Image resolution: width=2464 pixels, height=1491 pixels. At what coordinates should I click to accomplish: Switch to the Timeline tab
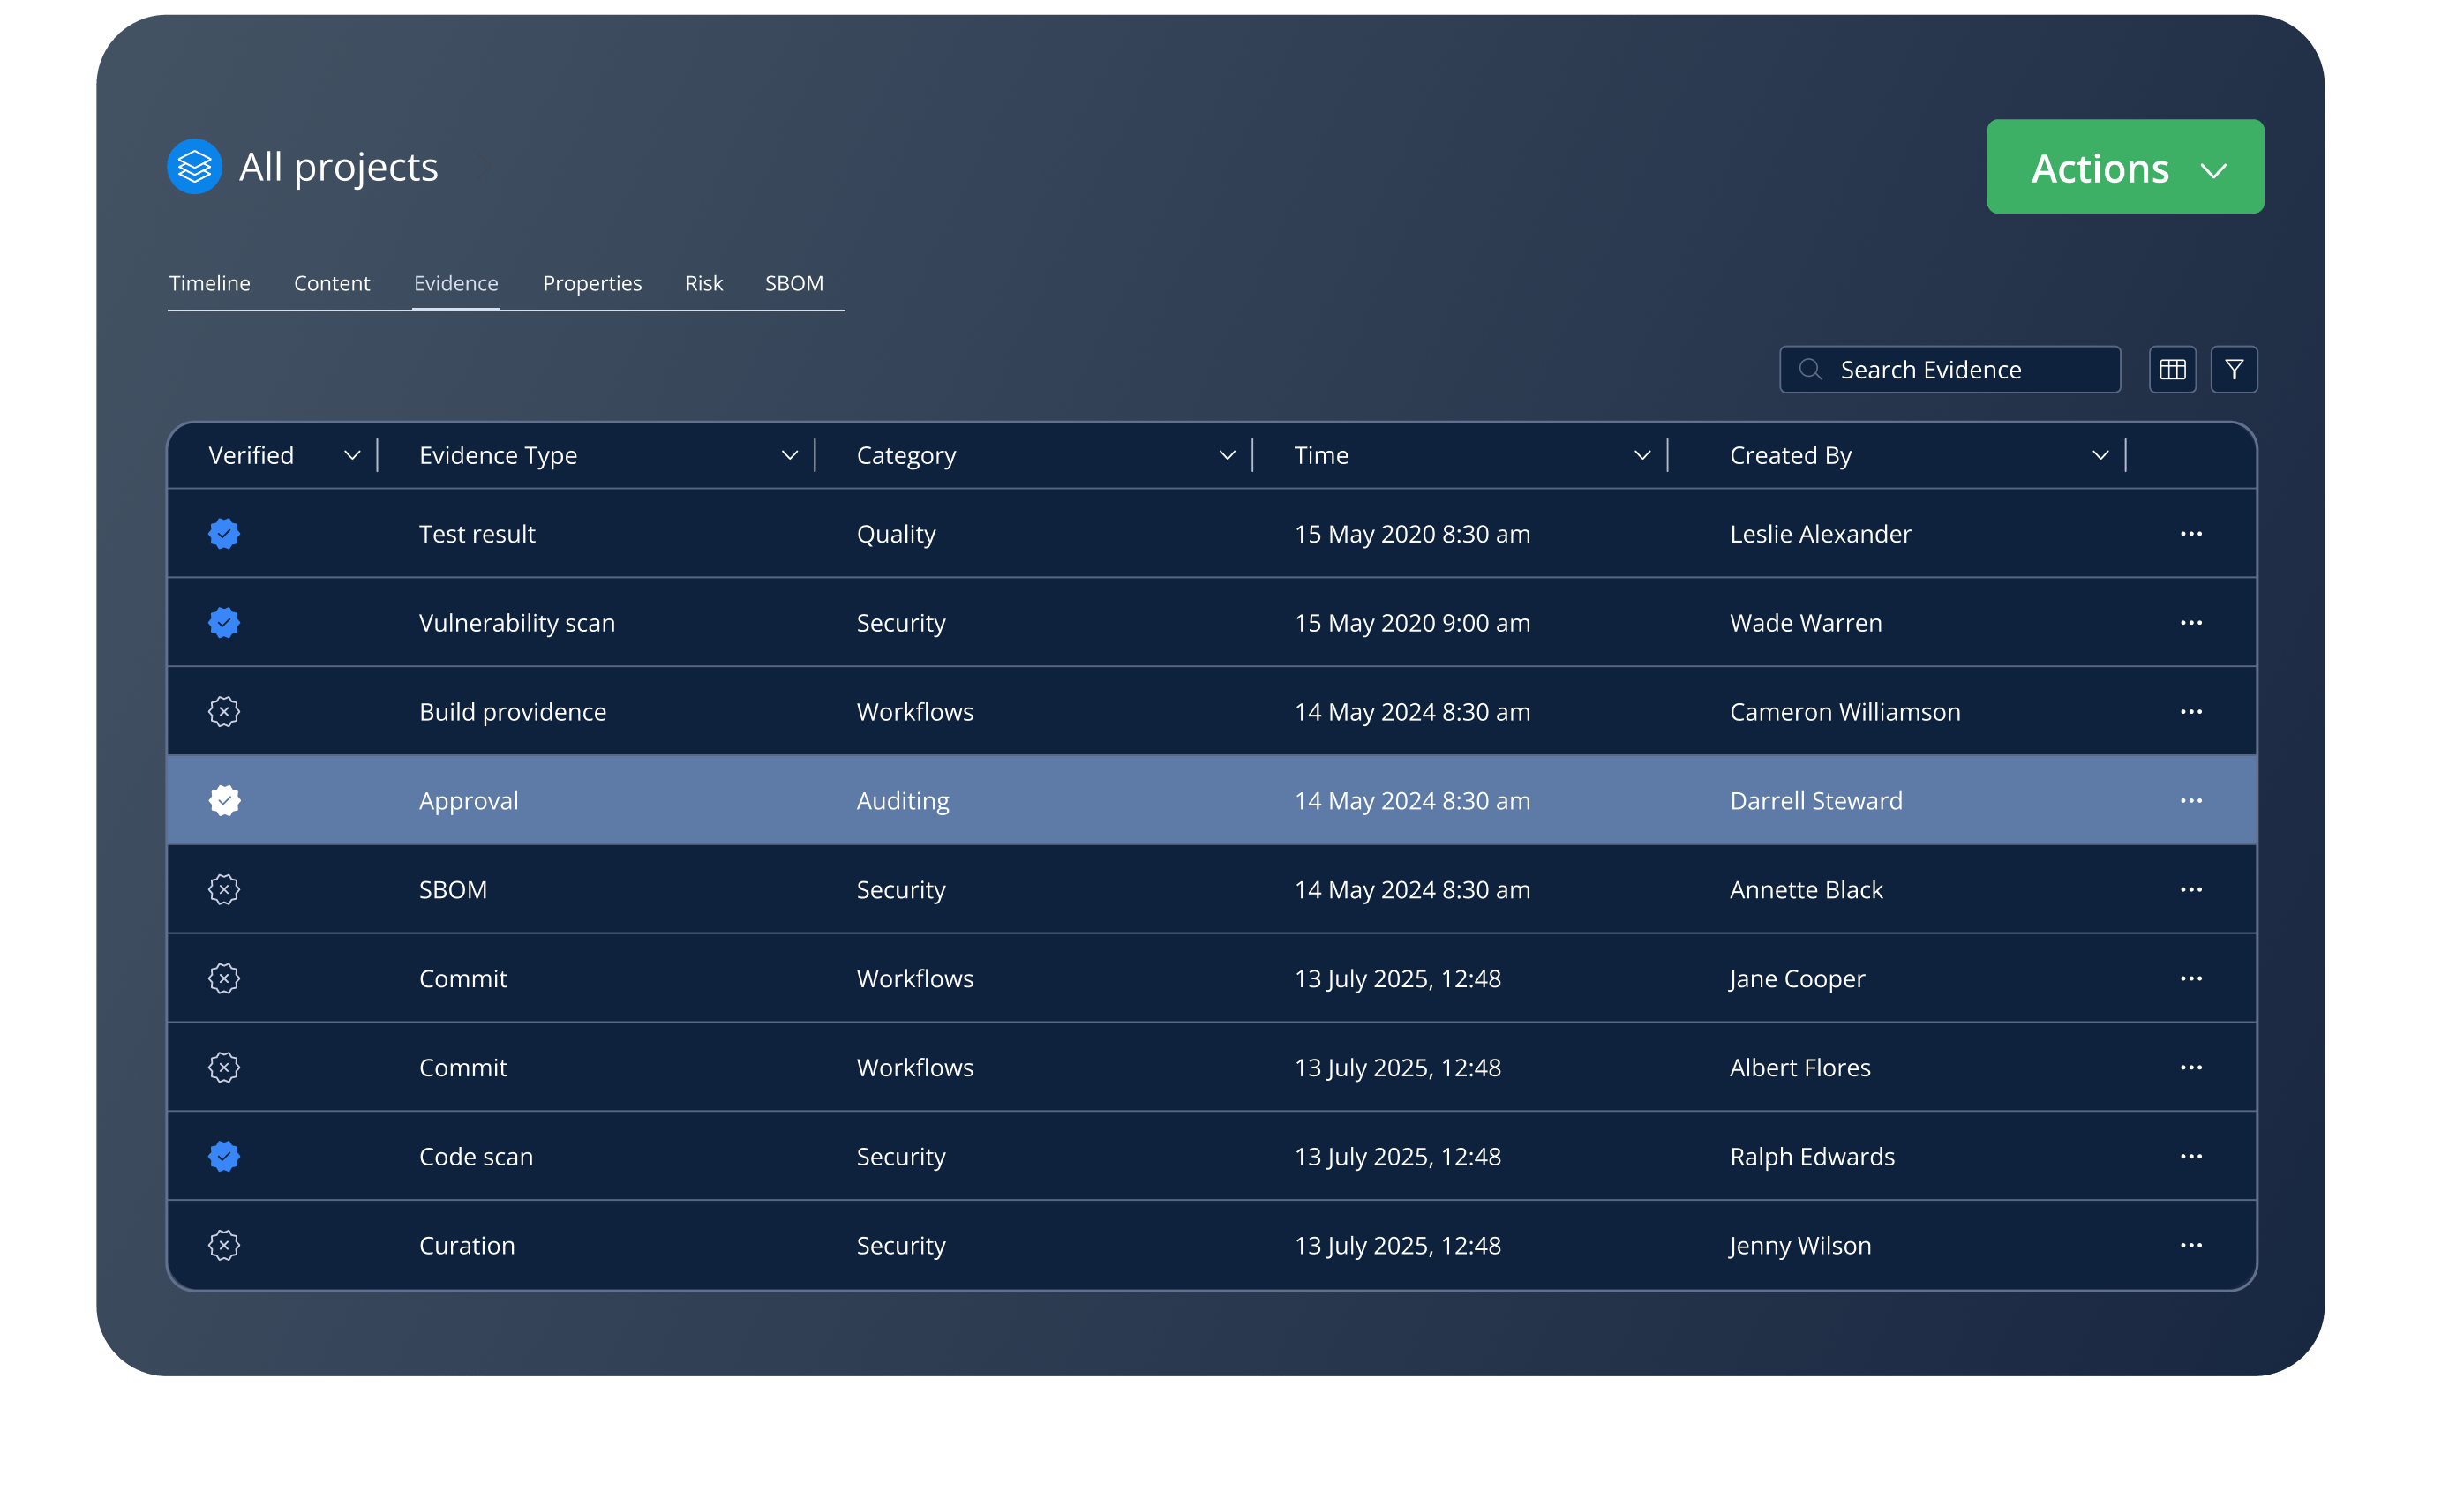point(209,284)
